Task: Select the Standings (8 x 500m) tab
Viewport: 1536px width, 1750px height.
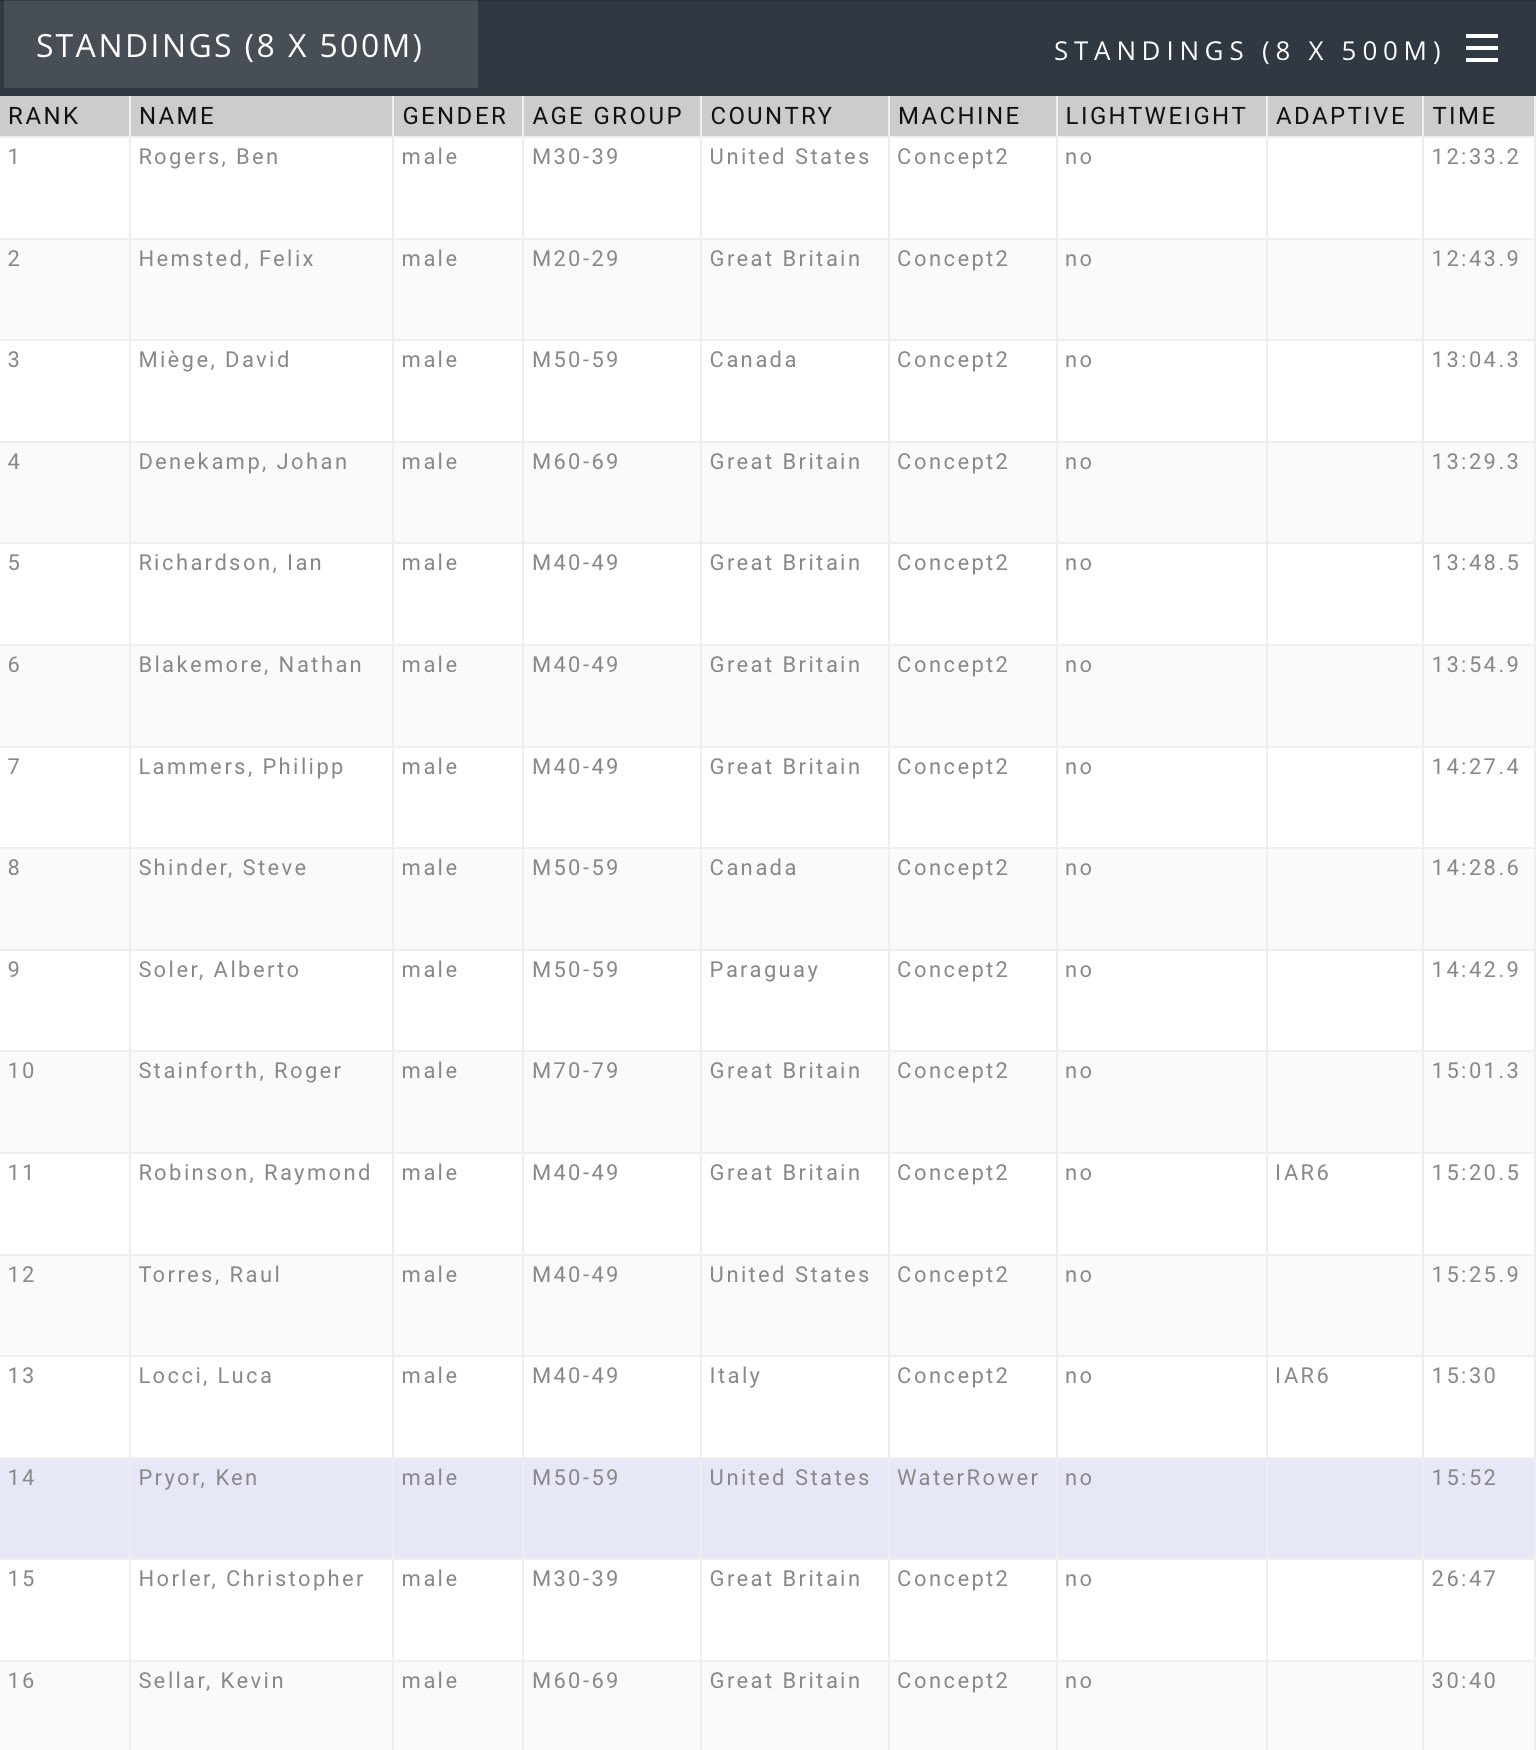Action: click(240, 45)
